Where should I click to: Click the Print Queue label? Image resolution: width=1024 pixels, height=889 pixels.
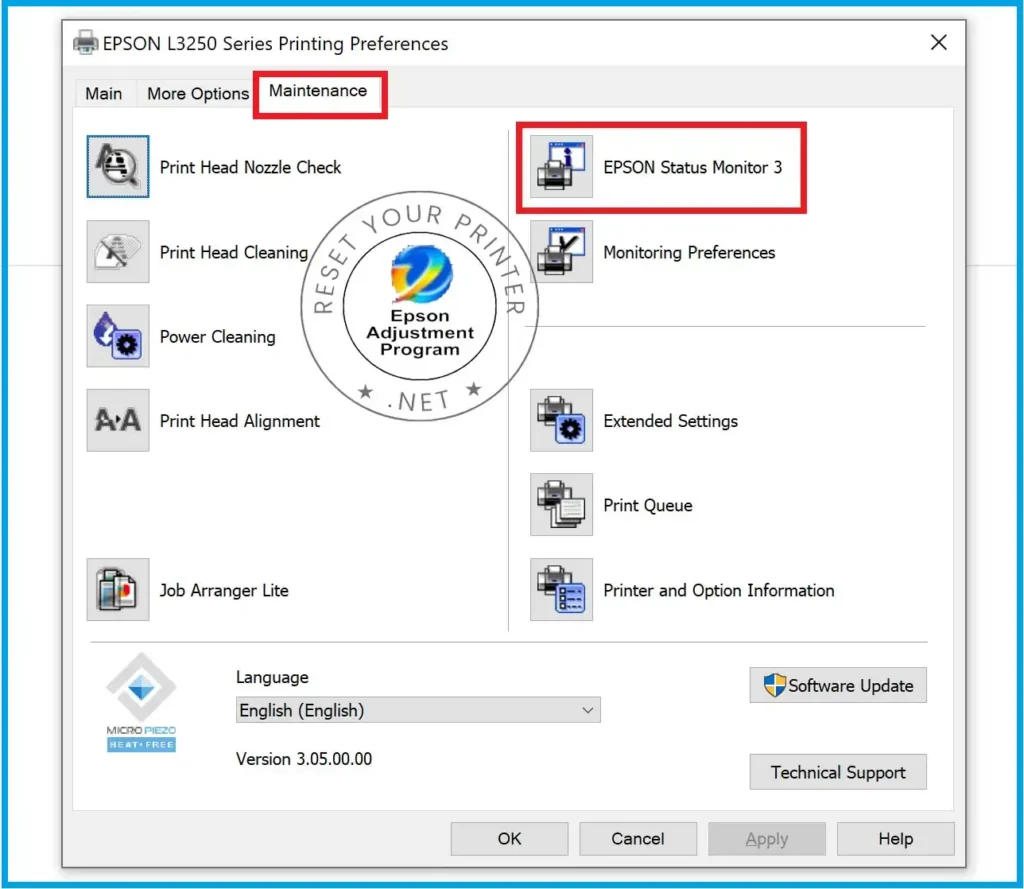648,505
